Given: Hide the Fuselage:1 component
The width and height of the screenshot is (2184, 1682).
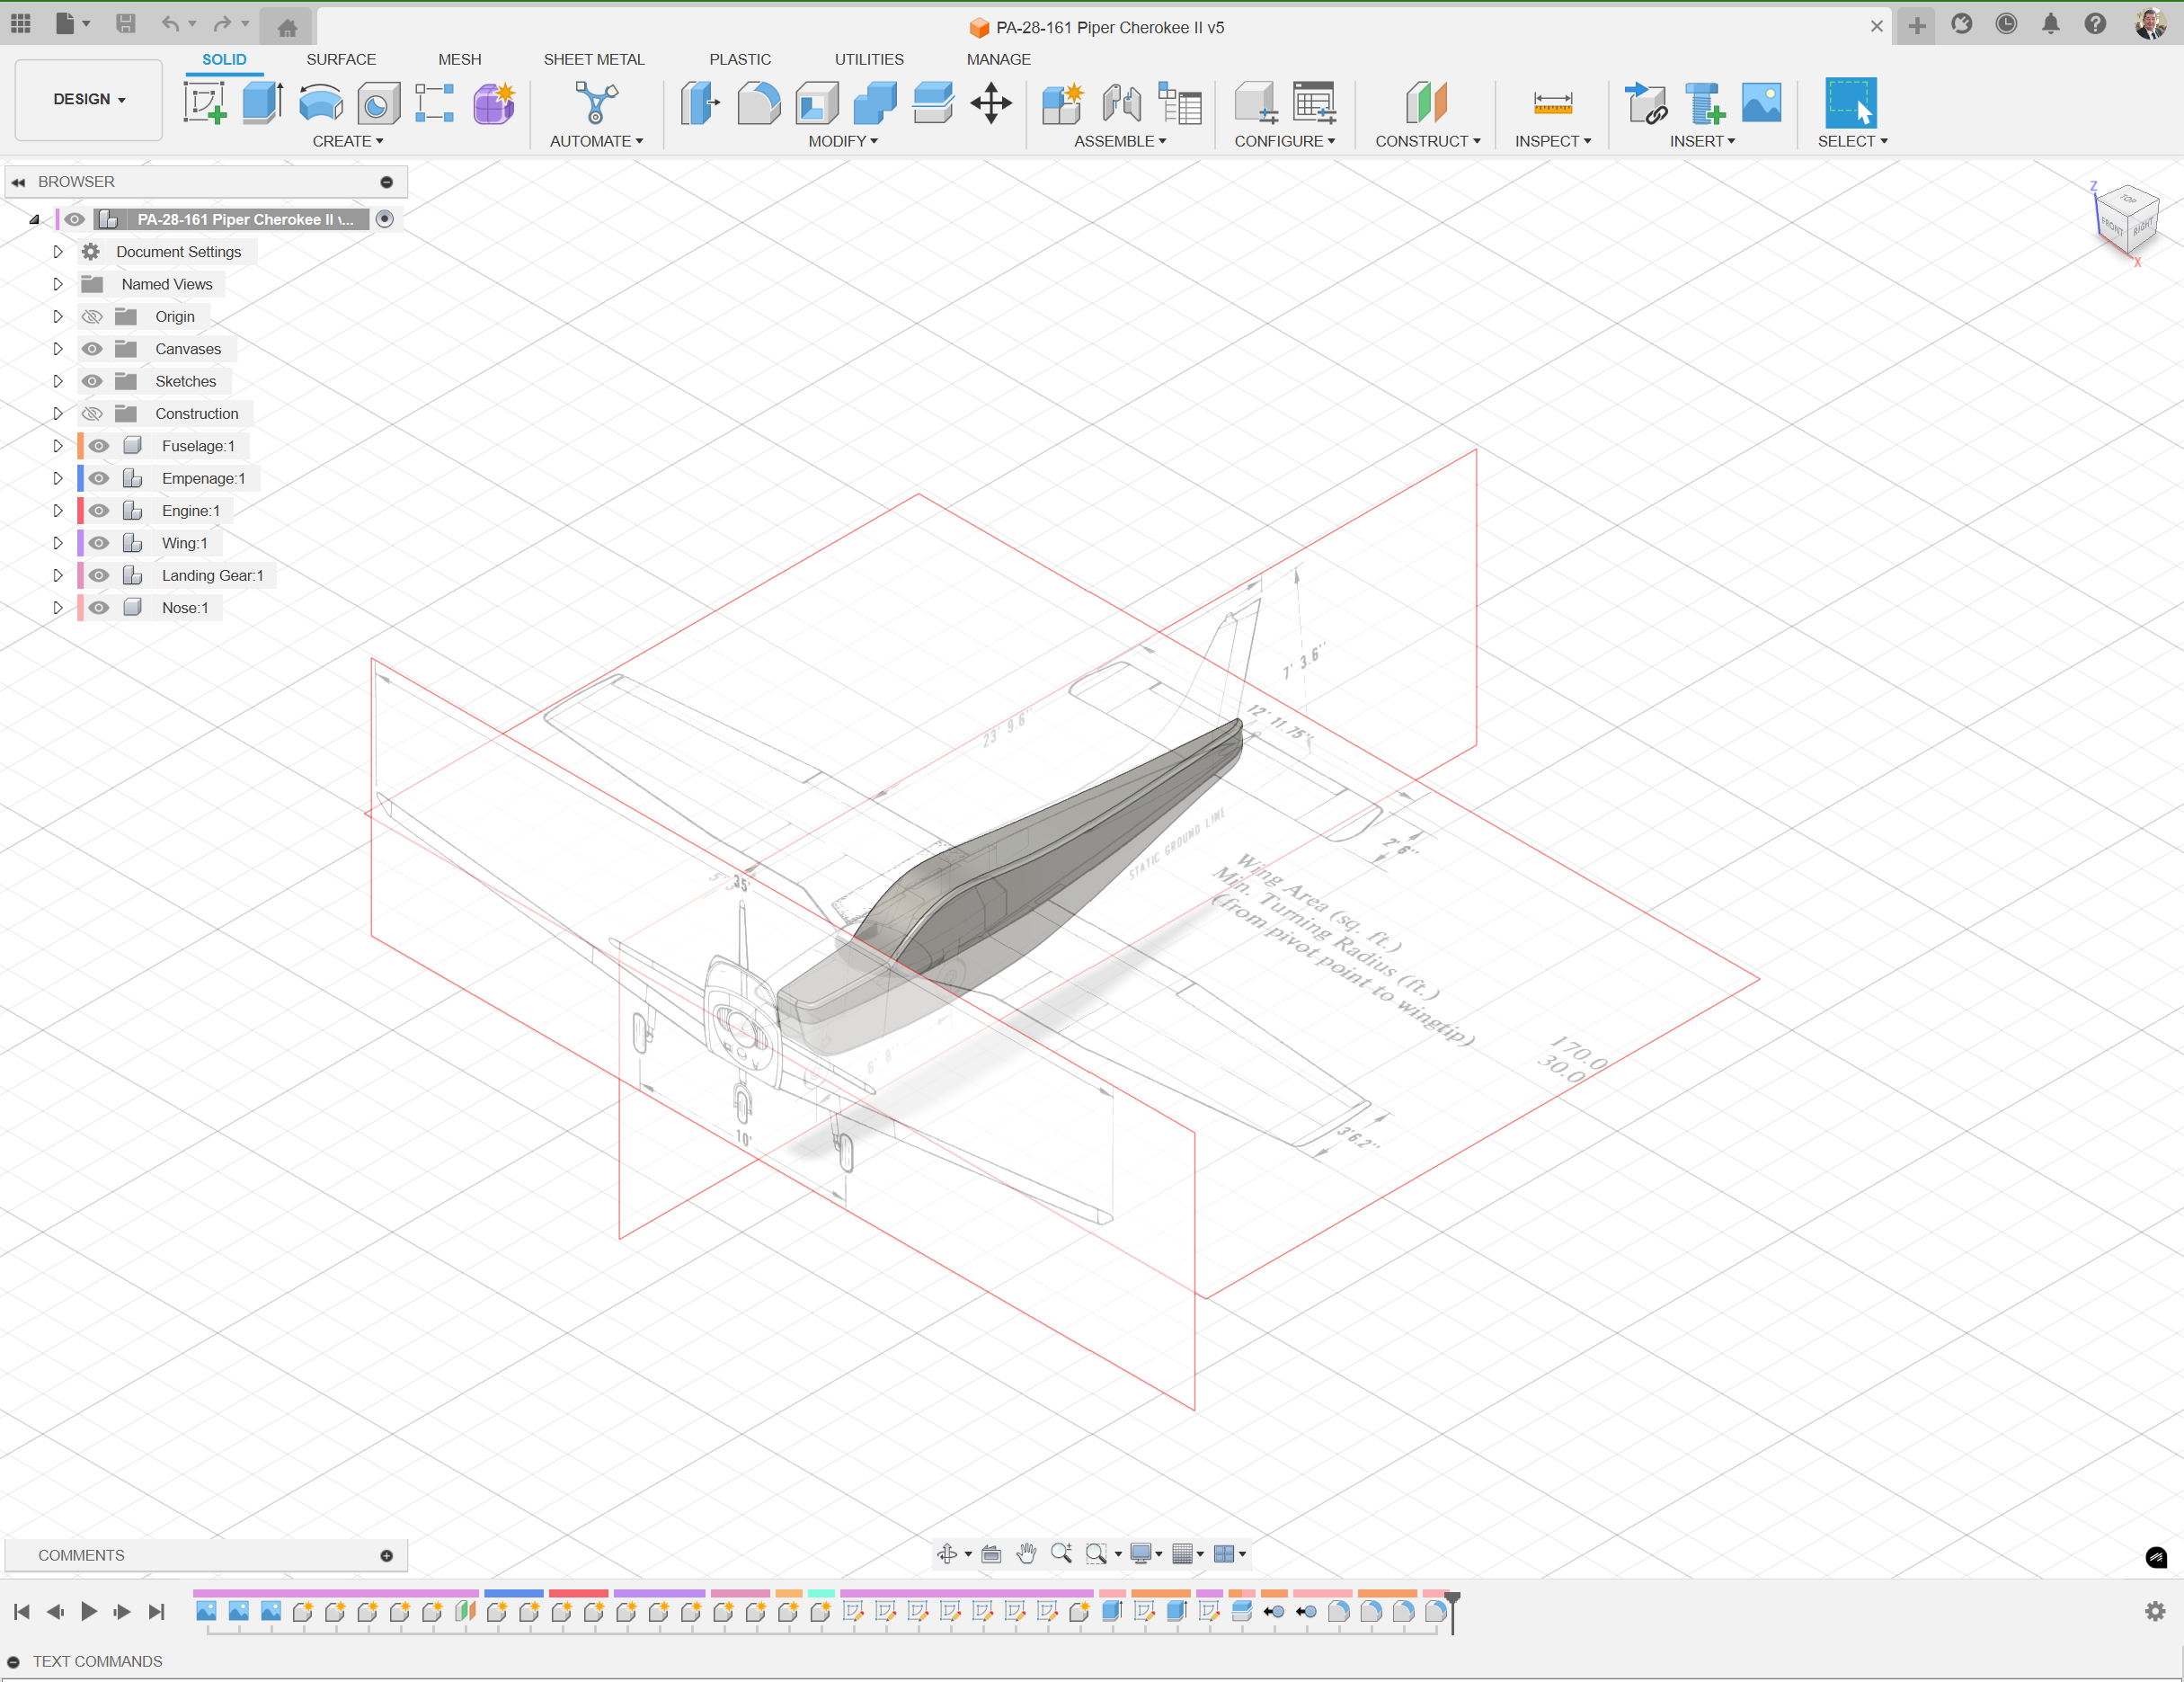Looking at the screenshot, I should [x=98, y=445].
